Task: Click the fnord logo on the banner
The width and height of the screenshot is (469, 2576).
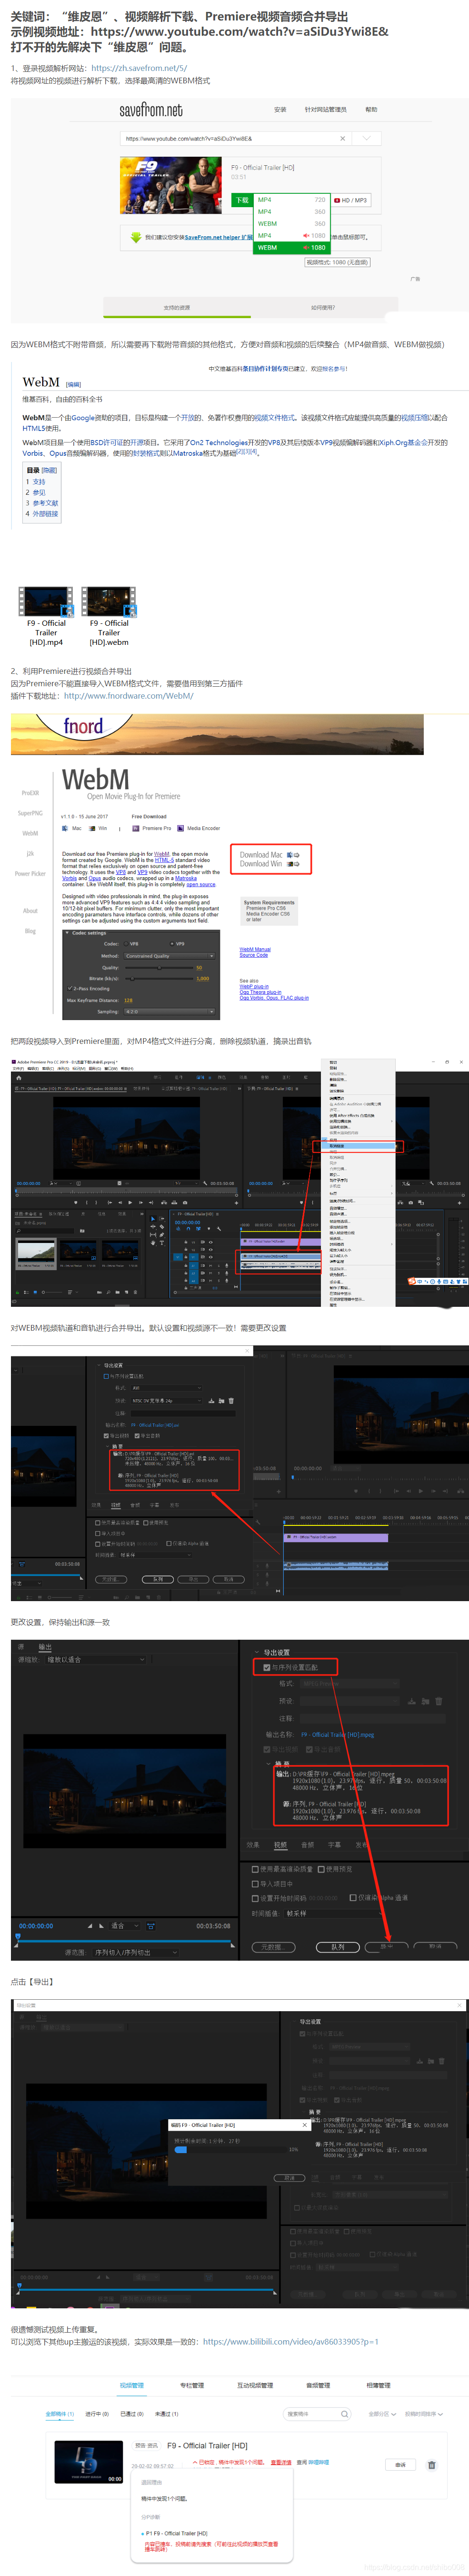Action: (x=83, y=727)
